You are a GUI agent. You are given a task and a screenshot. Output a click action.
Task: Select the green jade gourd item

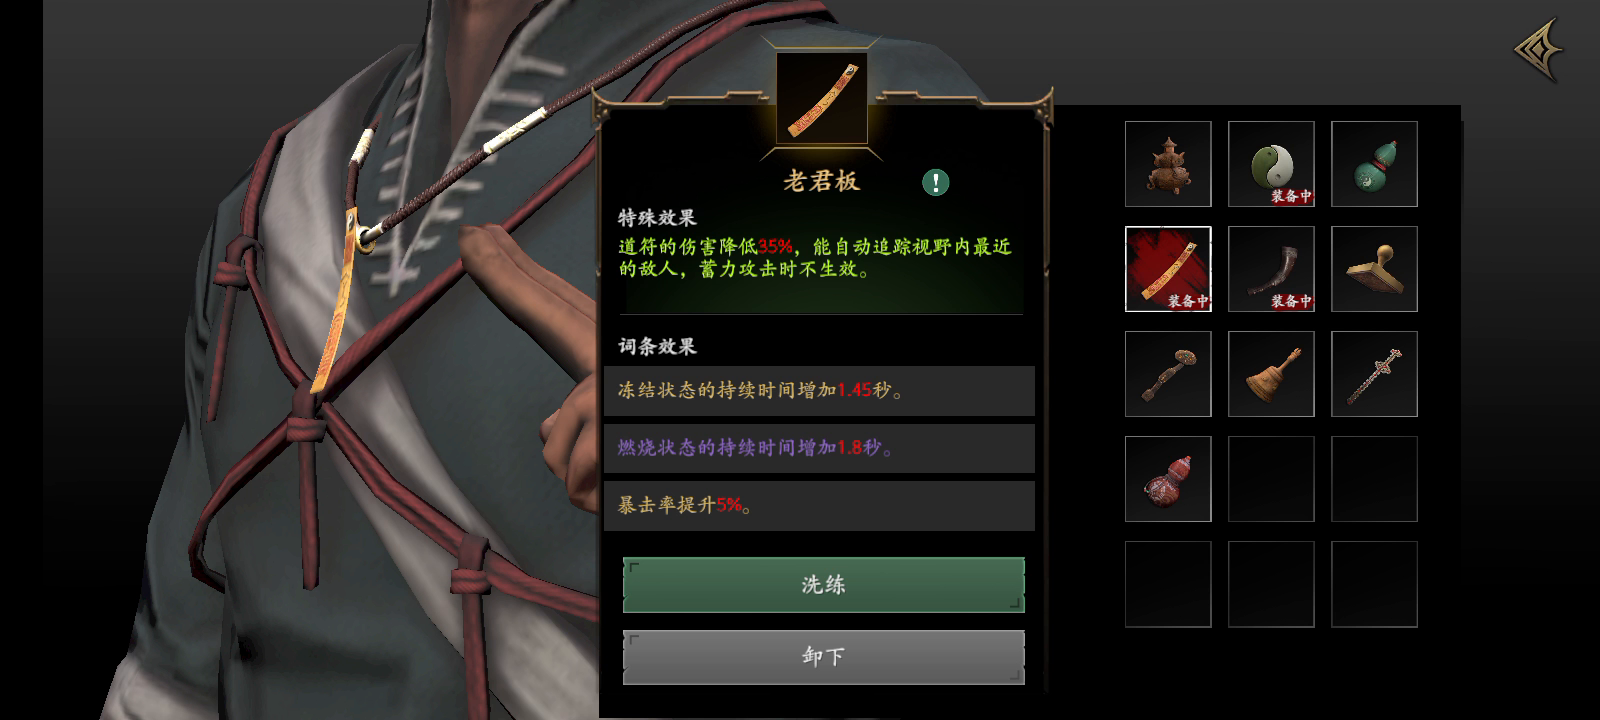coord(1374,164)
